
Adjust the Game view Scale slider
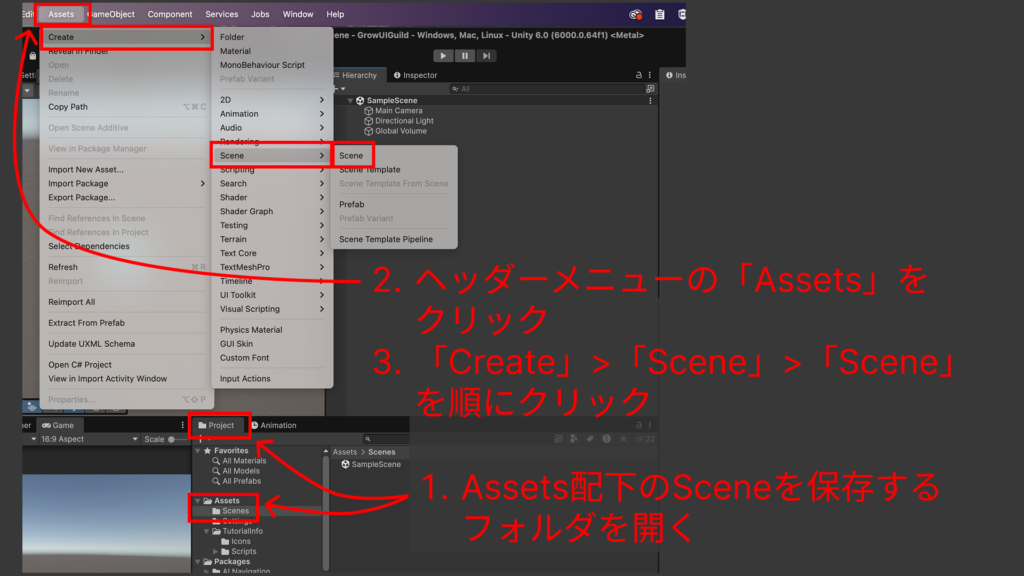[x=173, y=439]
